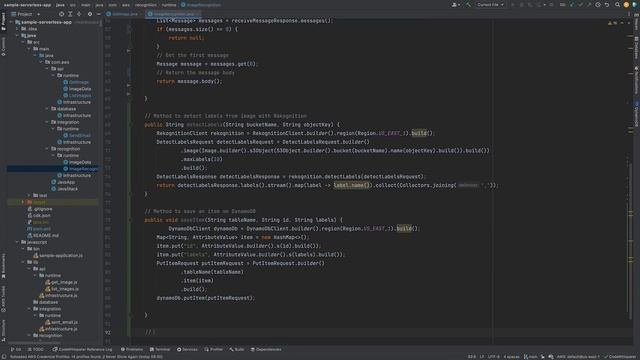
Task: Open the Current File run configuration dropdown
Action: pyautogui.click(x=490, y=5)
